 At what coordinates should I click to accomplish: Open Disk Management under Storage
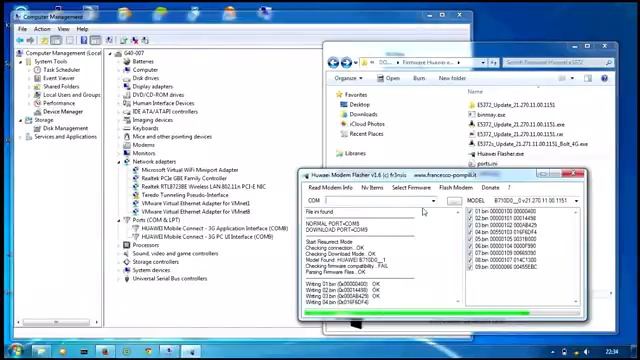[x=65, y=128]
